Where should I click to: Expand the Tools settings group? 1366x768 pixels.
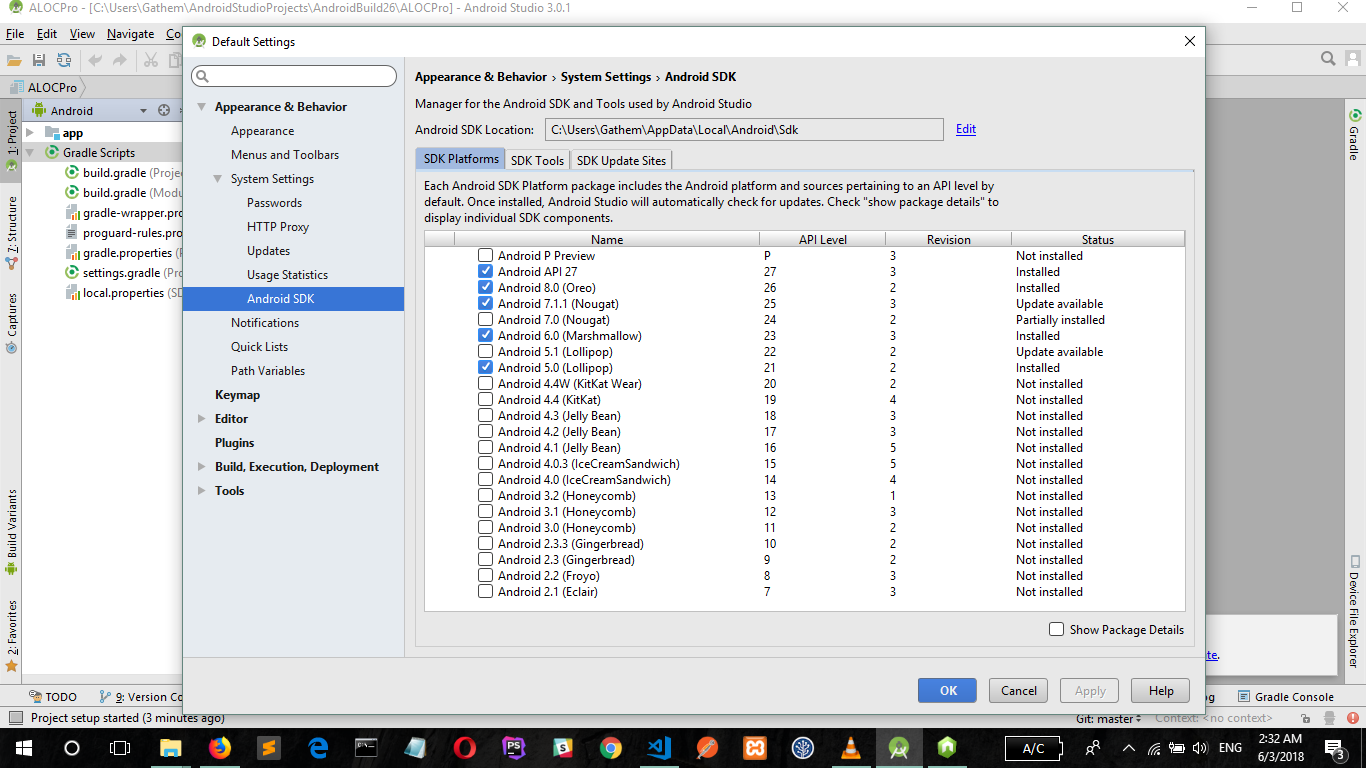tap(202, 491)
